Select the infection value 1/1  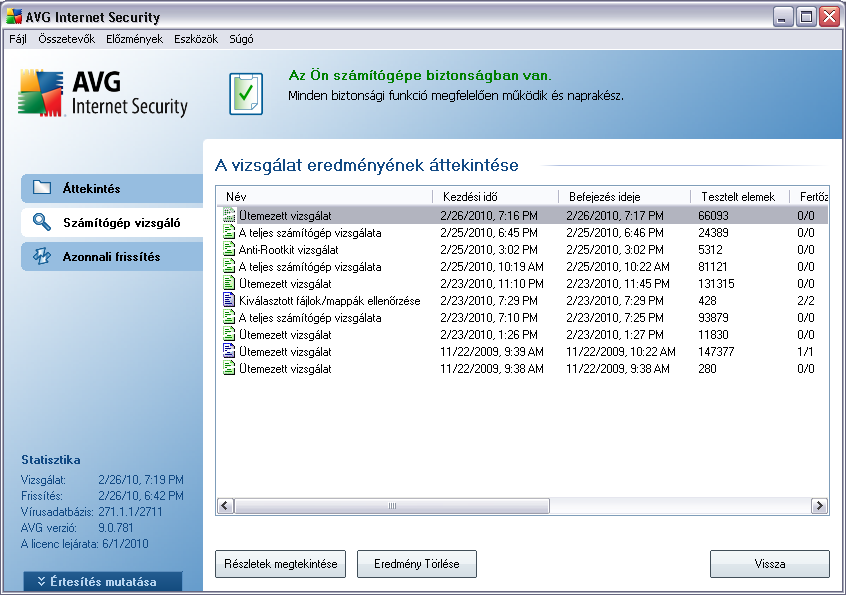tap(805, 352)
